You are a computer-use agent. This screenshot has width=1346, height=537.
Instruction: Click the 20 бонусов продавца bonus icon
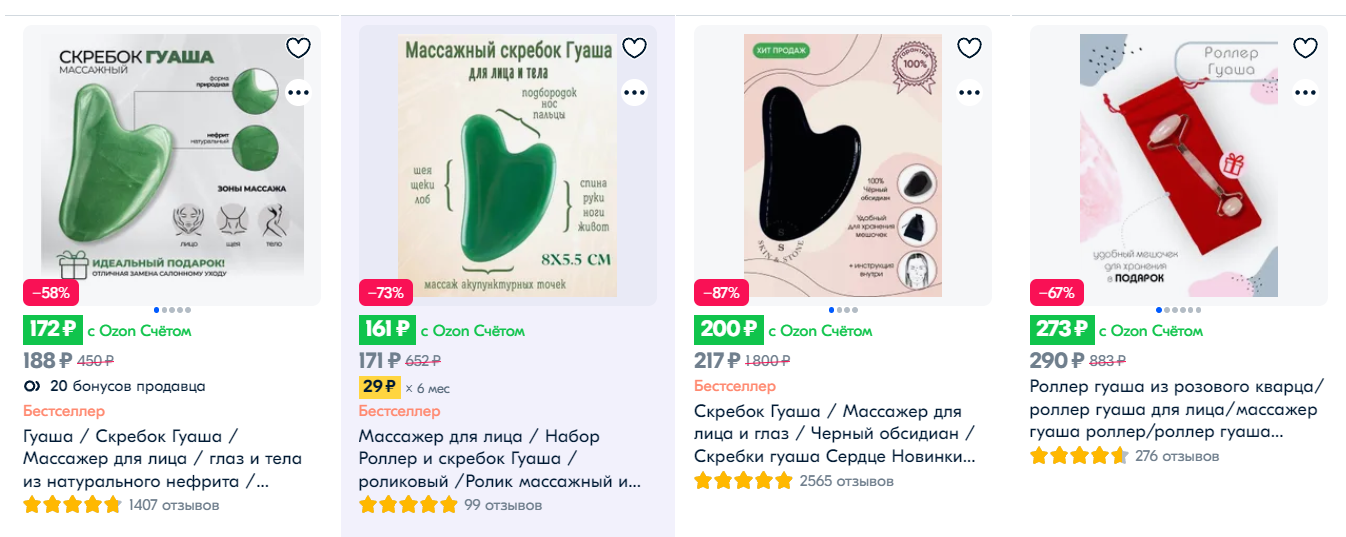[32, 386]
